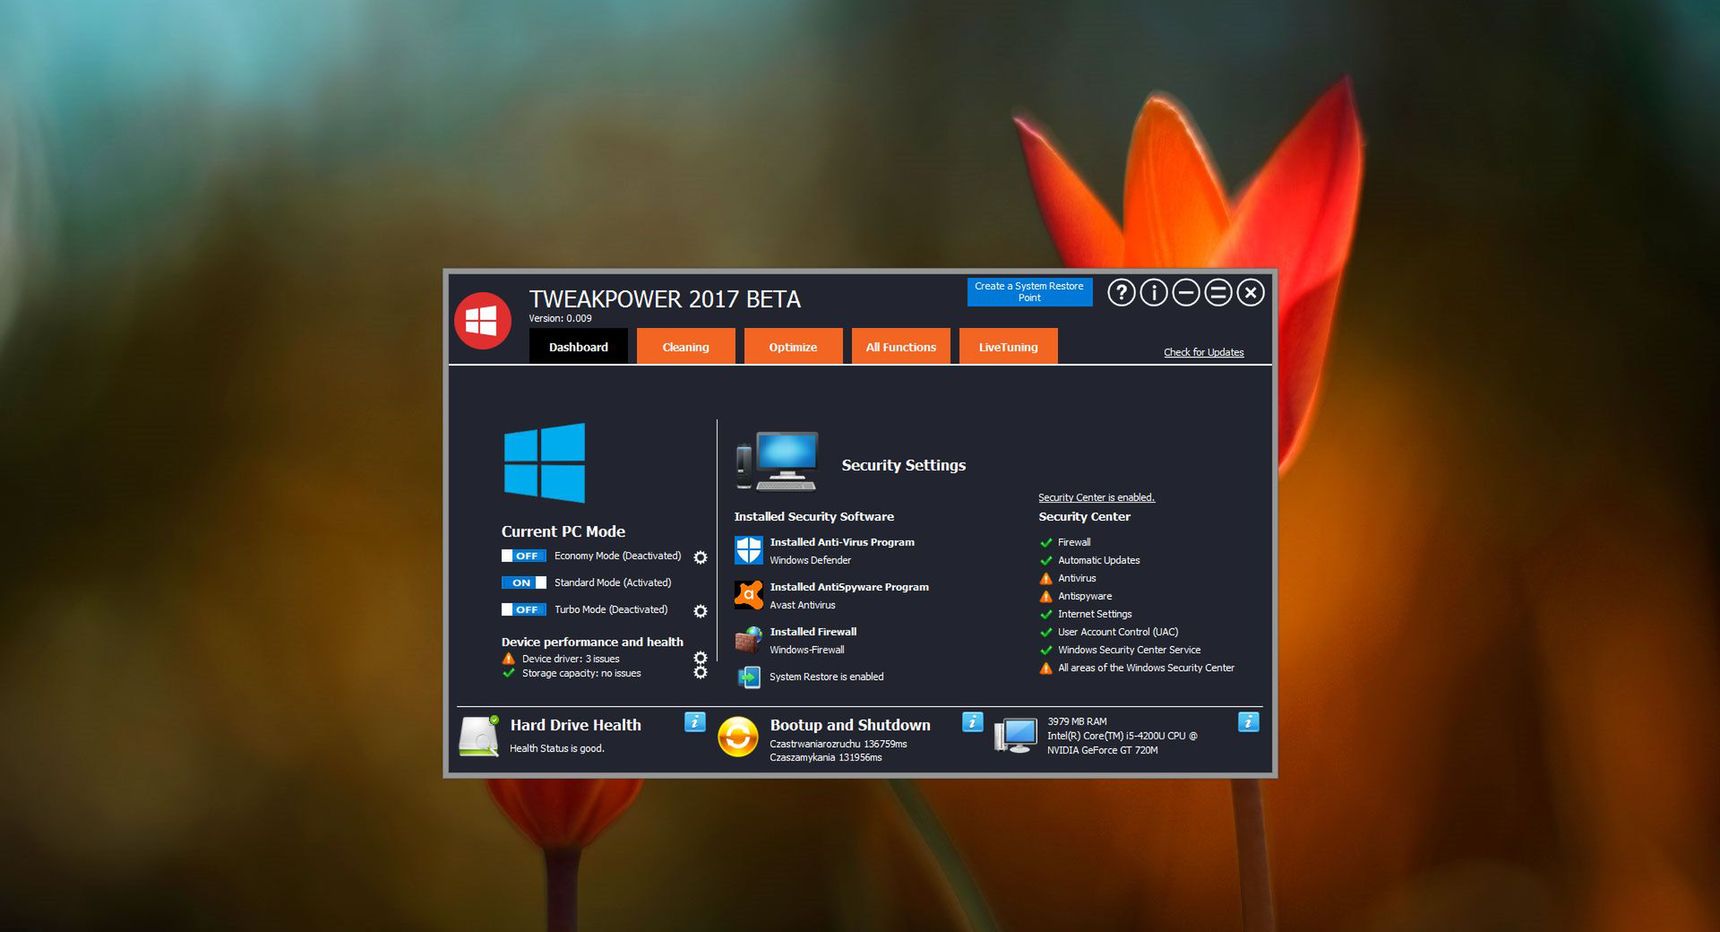The image size is (1720, 932).
Task: Open the menu icon with horizontal lines
Action: point(1218,292)
